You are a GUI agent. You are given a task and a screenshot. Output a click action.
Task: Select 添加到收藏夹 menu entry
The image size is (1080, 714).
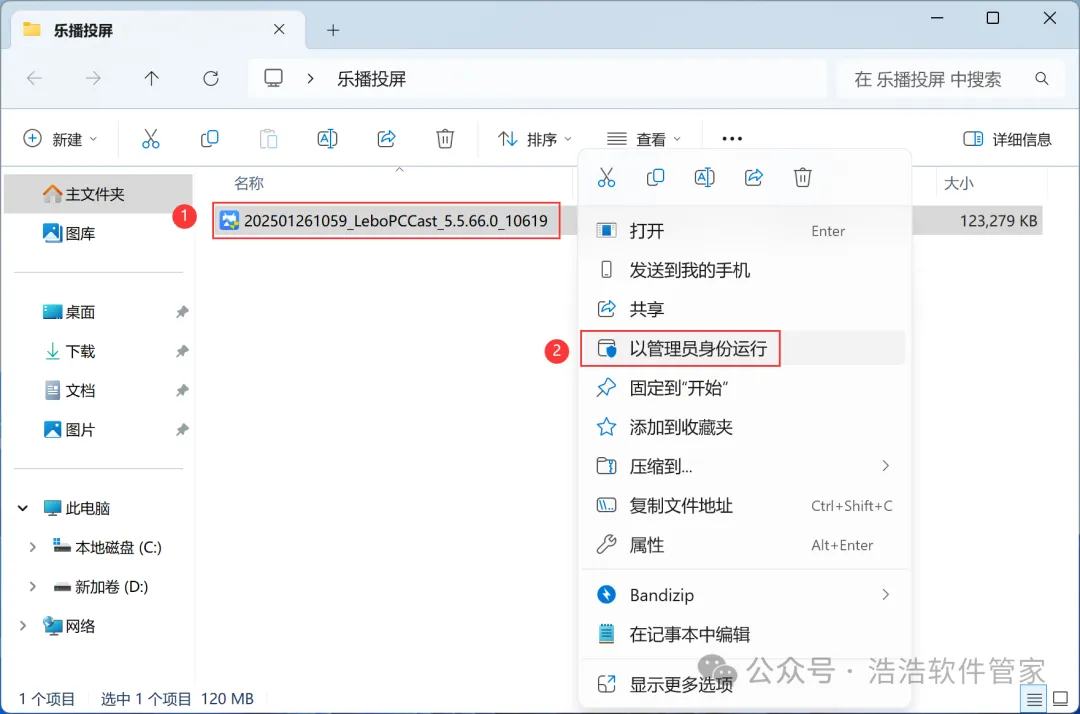tap(744, 427)
